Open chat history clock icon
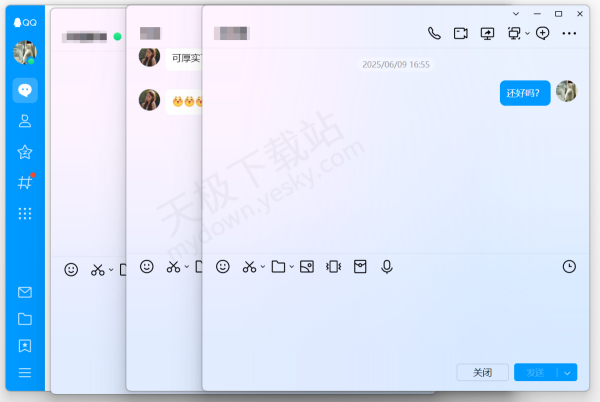This screenshot has width=600, height=402. [x=569, y=267]
